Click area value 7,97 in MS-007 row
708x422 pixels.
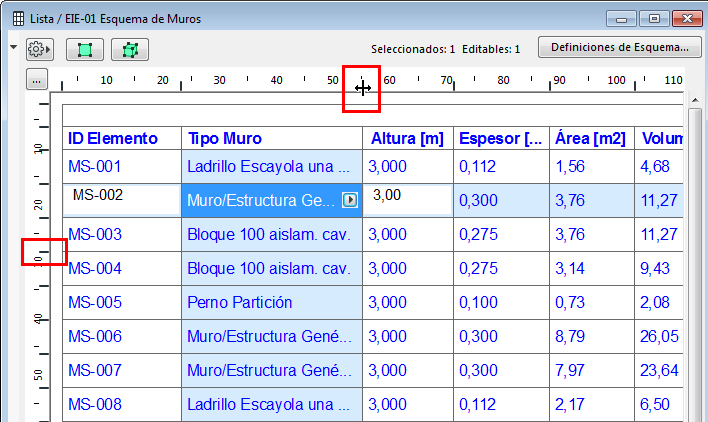click(x=592, y=371)
